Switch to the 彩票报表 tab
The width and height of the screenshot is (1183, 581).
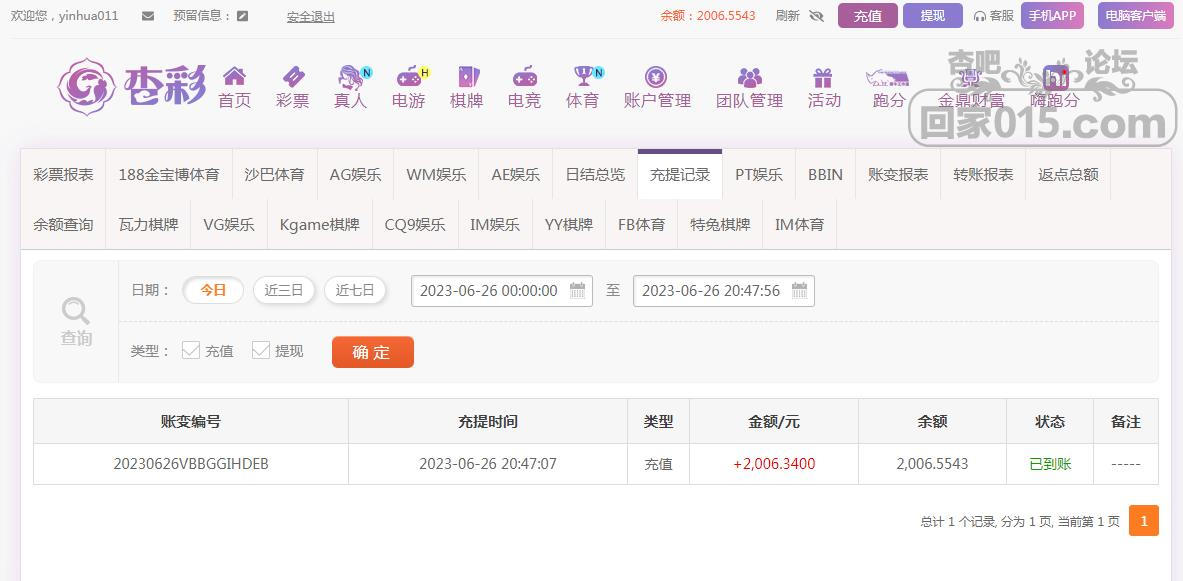[63, 174]
